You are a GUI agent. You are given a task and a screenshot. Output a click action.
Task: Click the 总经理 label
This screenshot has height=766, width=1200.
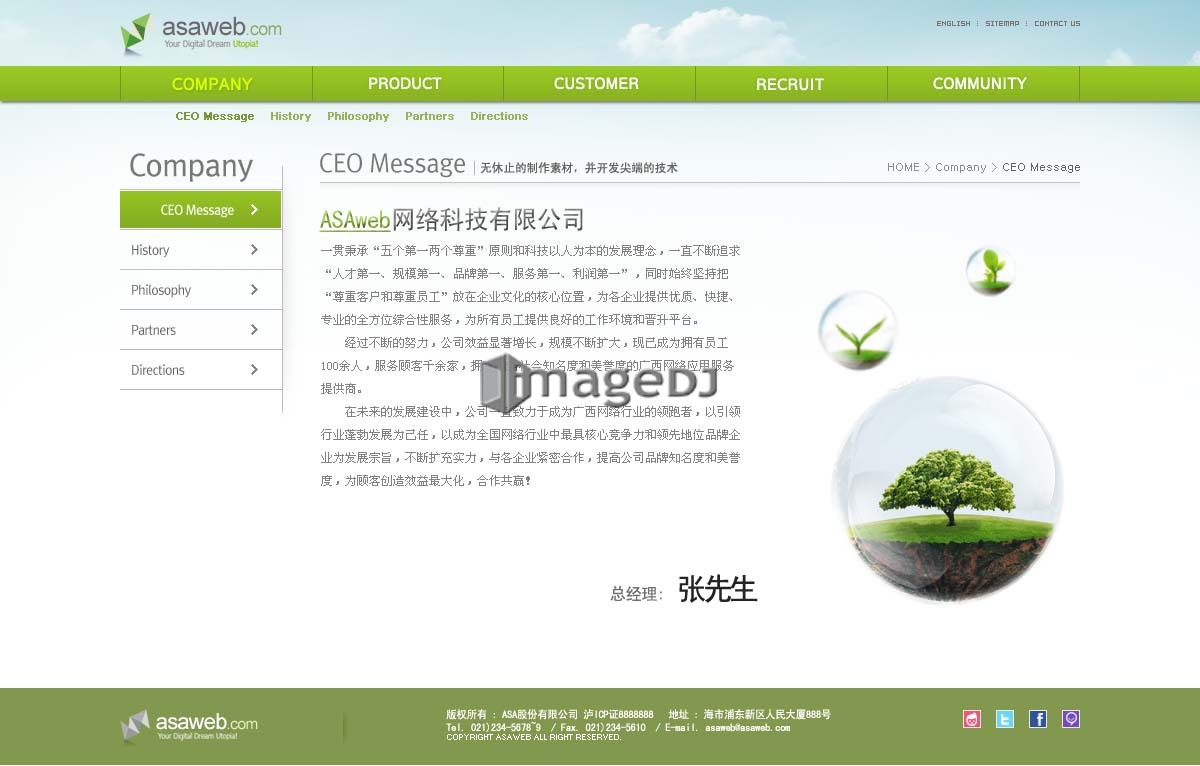[636, 594]
